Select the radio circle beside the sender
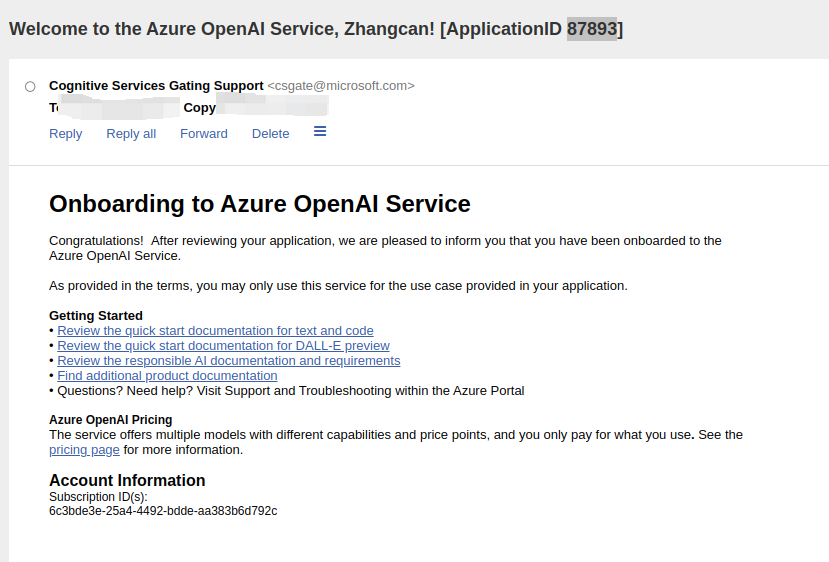 coord(30,87)
